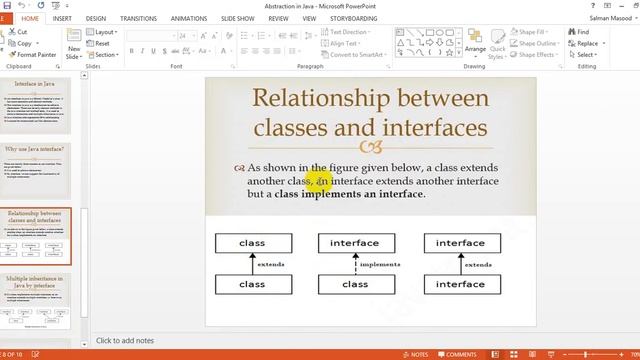Copy selection using the Copy button
640x360 pixels.
[20, 43]
